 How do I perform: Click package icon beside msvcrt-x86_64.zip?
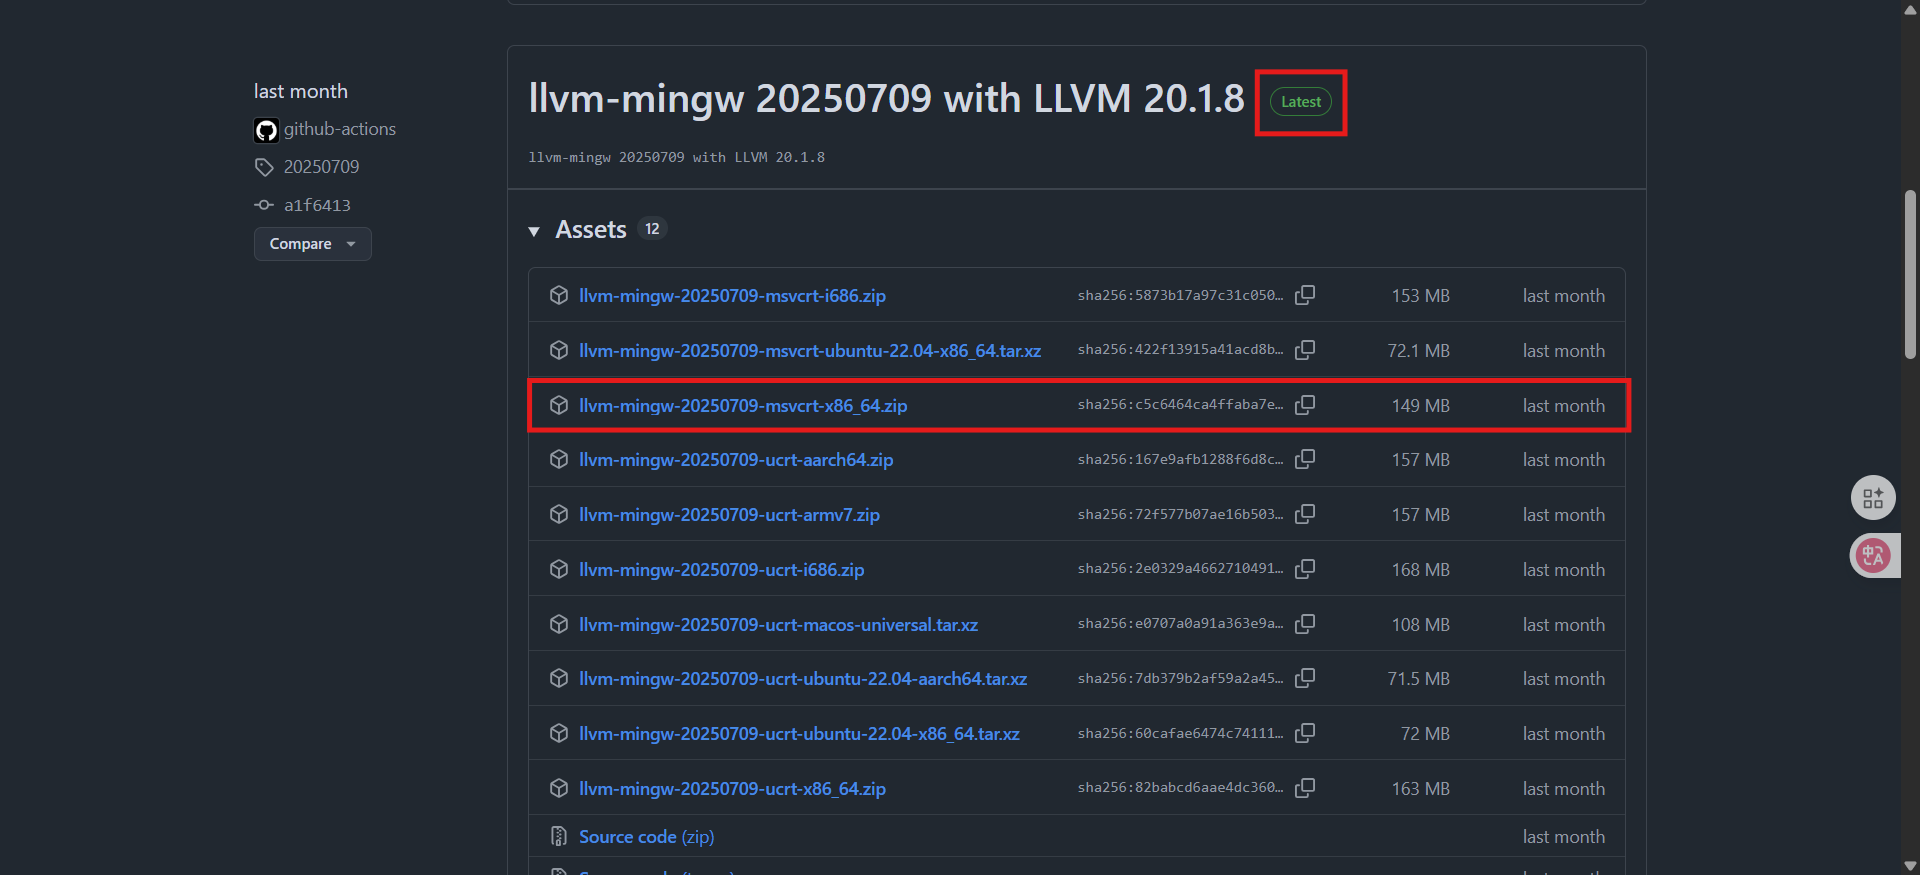pyautogui.click(x=559, y=405)
